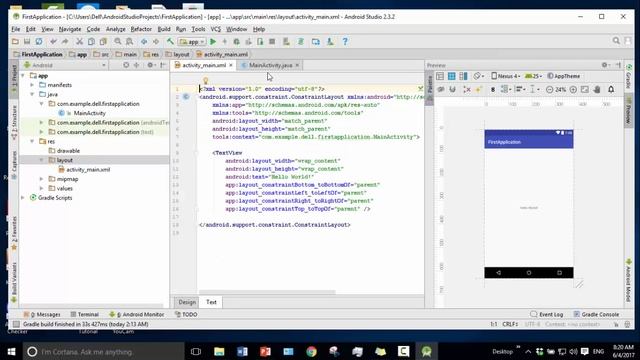Click zoom out minus icon in Preview
This screenshot has width=640, height=360.
(x=549, y=89)
